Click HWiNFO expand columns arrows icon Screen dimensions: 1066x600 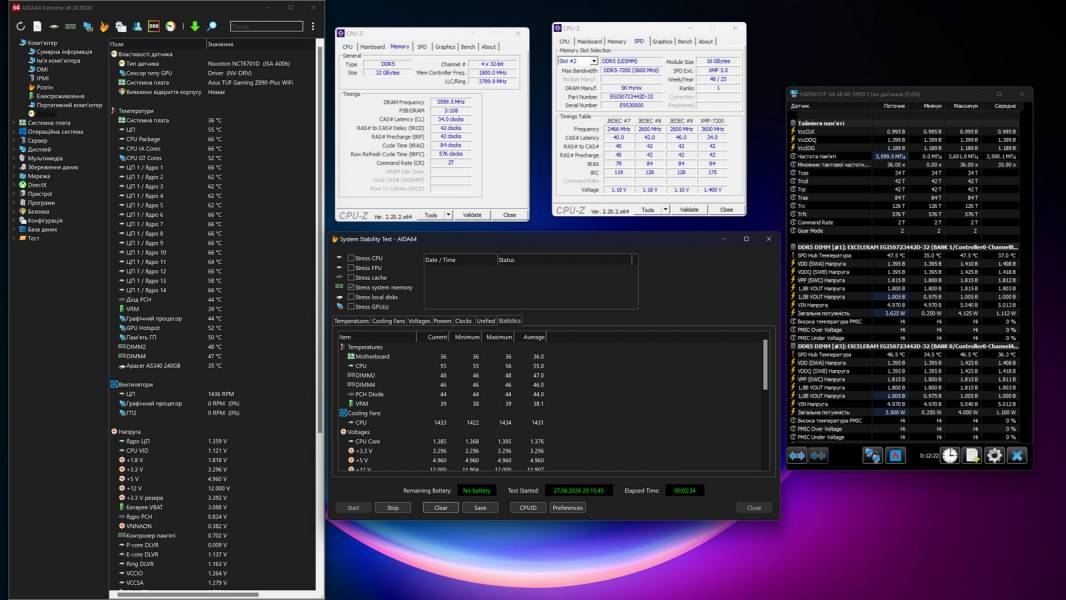(x=797, y=455)
